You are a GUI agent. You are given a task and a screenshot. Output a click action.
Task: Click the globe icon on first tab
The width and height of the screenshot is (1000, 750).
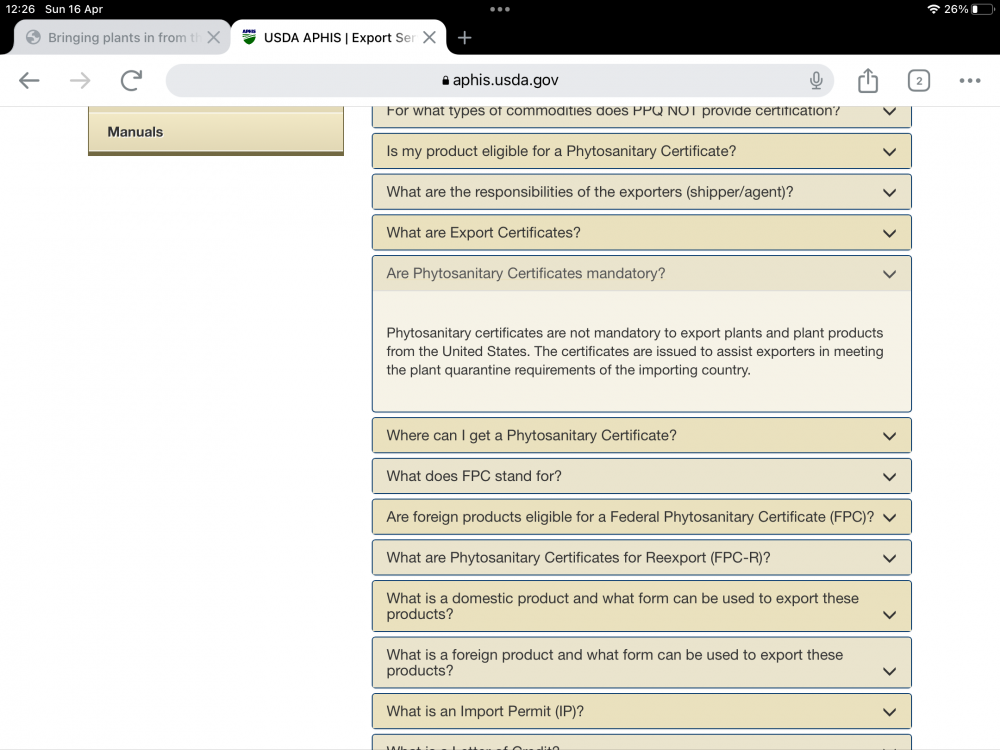tap(33, 38)
